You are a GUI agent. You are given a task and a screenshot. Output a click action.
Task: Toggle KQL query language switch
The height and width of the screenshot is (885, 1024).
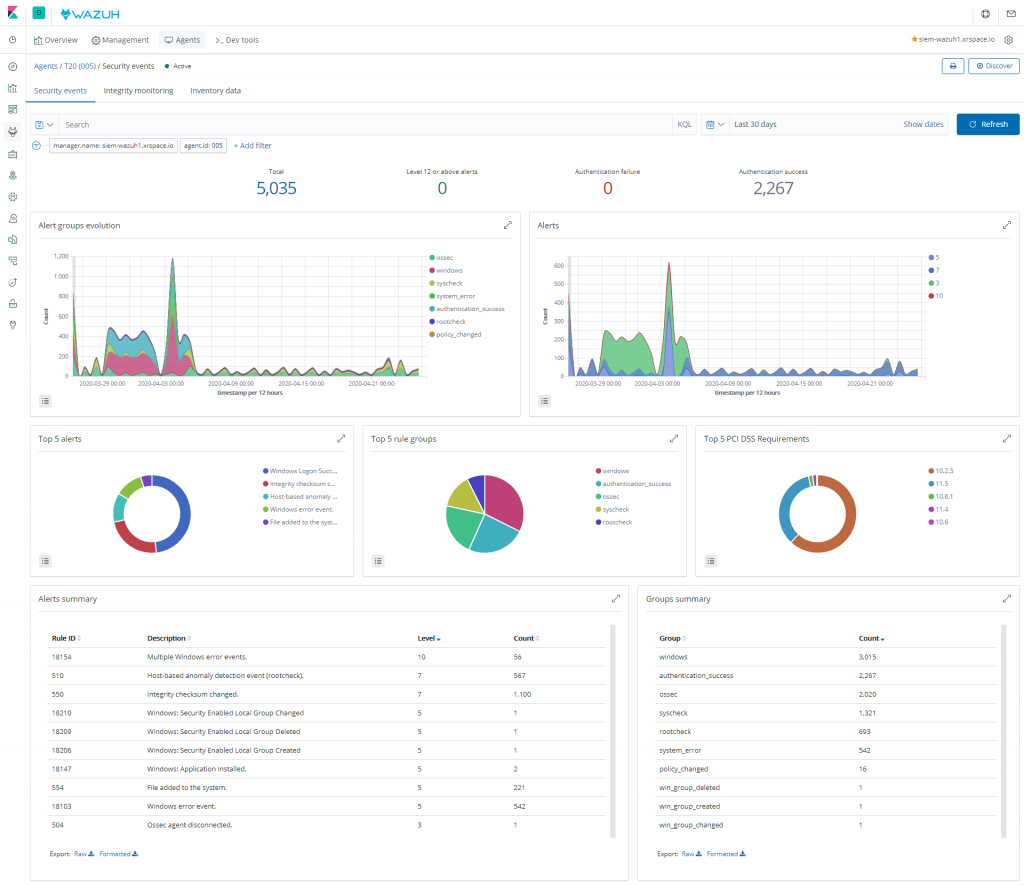pos(684,125)
